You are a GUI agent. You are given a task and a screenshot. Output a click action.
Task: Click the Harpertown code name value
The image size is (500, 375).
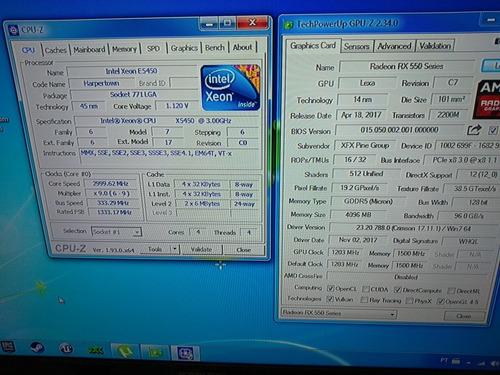click(x=101, y=83)
